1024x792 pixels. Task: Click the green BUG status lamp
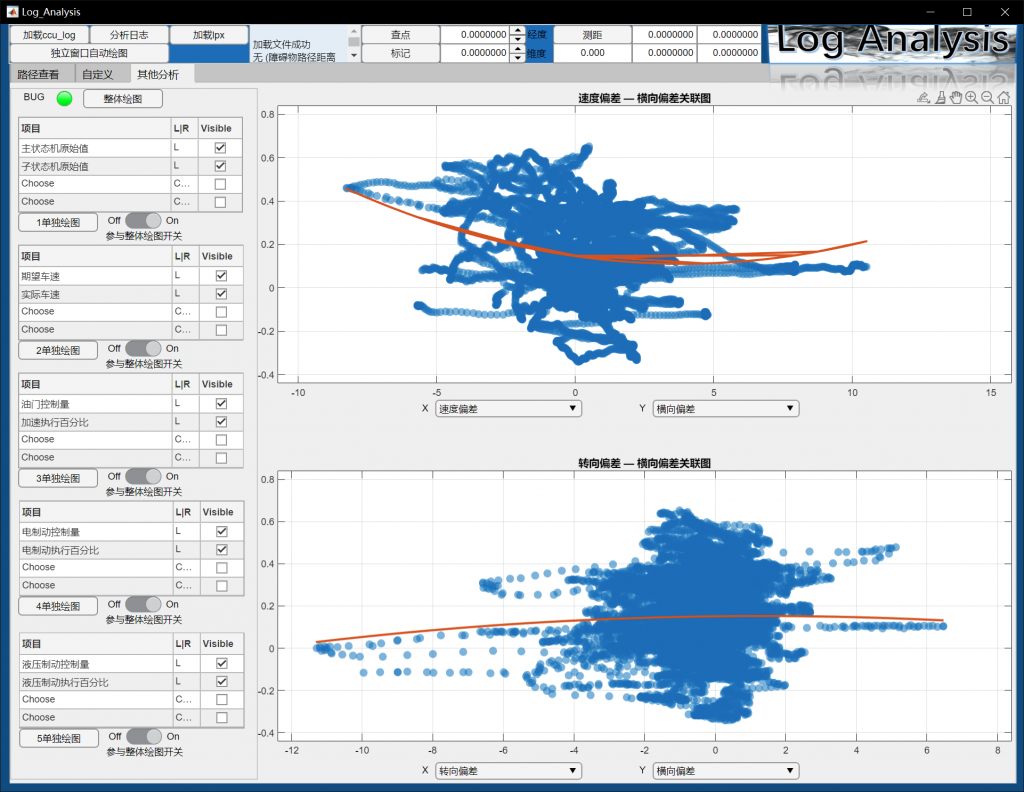(65, 98)
